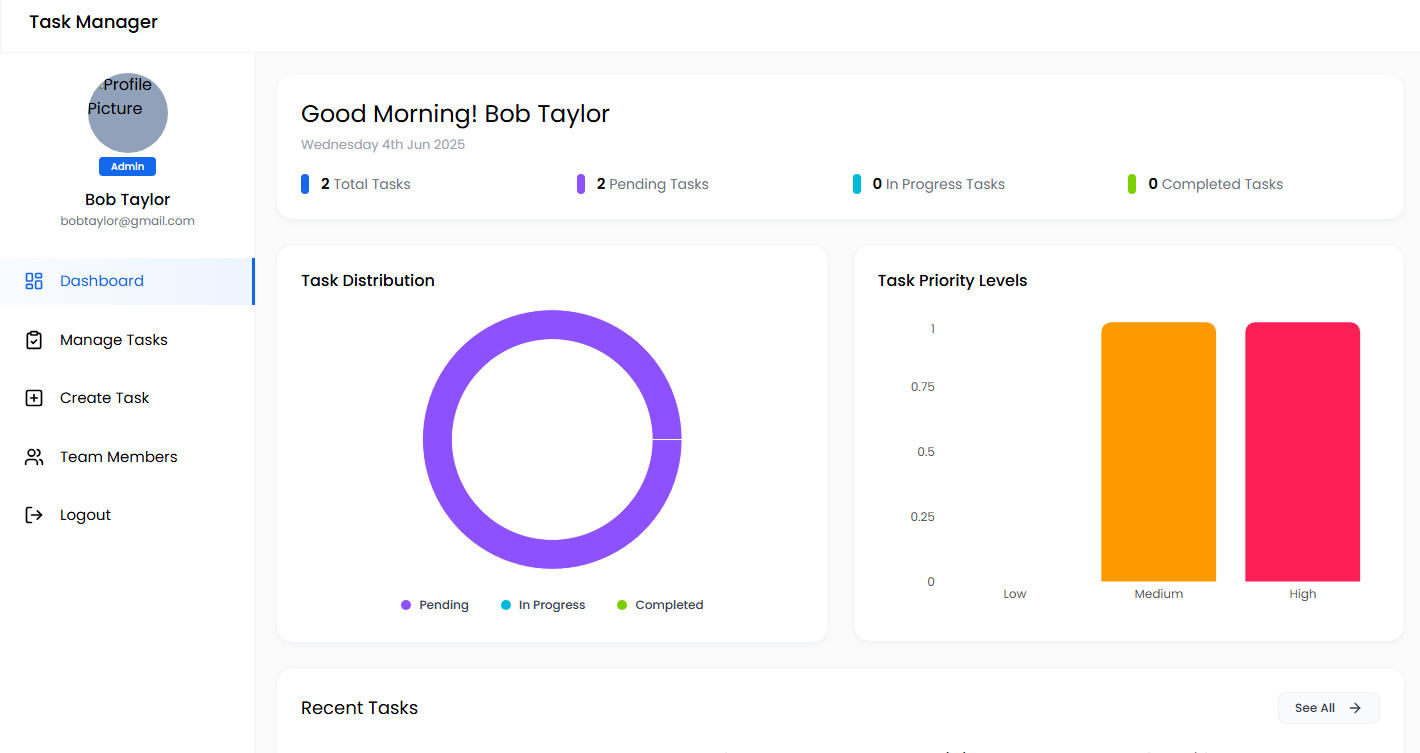Image resolution: width=1420 pixels, height=753 pixels.
Task: Toggle the In Progress legend item
Action: coord(543,605)
